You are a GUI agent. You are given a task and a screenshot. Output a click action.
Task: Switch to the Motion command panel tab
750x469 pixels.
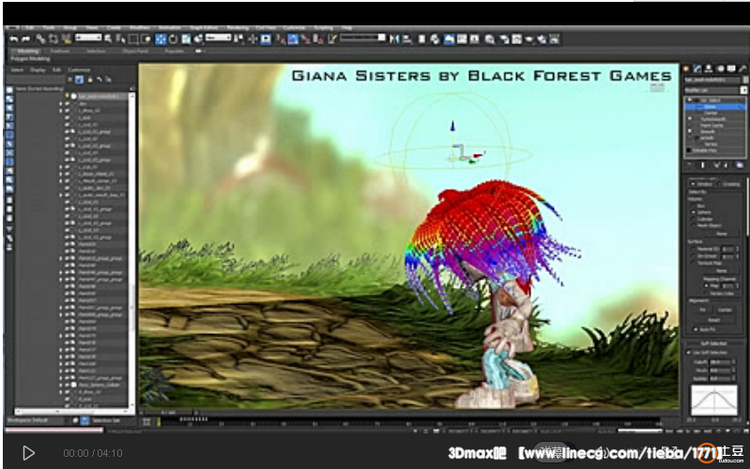[721, 69]
